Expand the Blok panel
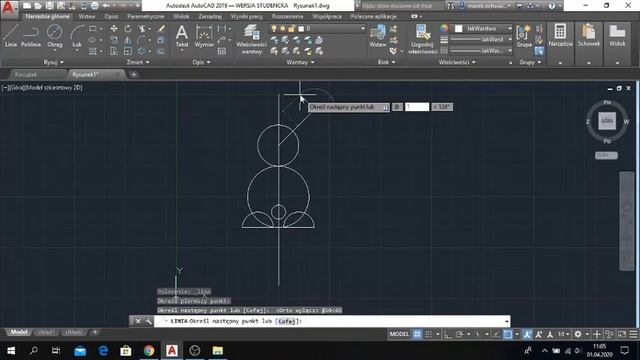 [387, 62]
